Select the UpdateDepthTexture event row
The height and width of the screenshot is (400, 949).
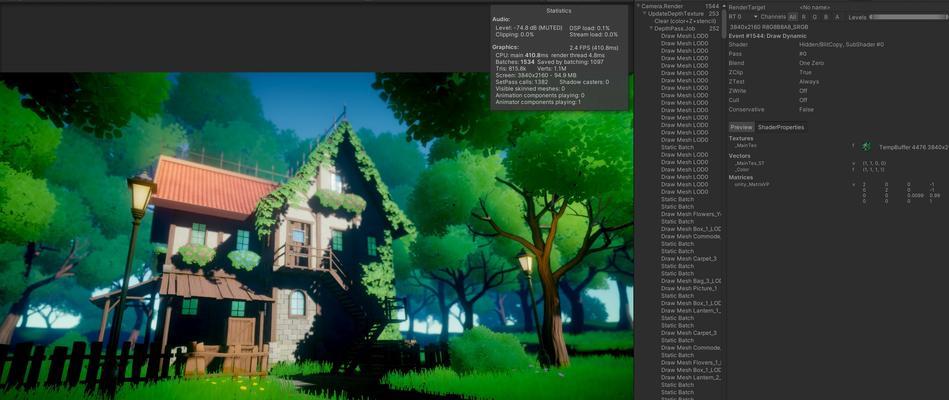click(678, 13)
